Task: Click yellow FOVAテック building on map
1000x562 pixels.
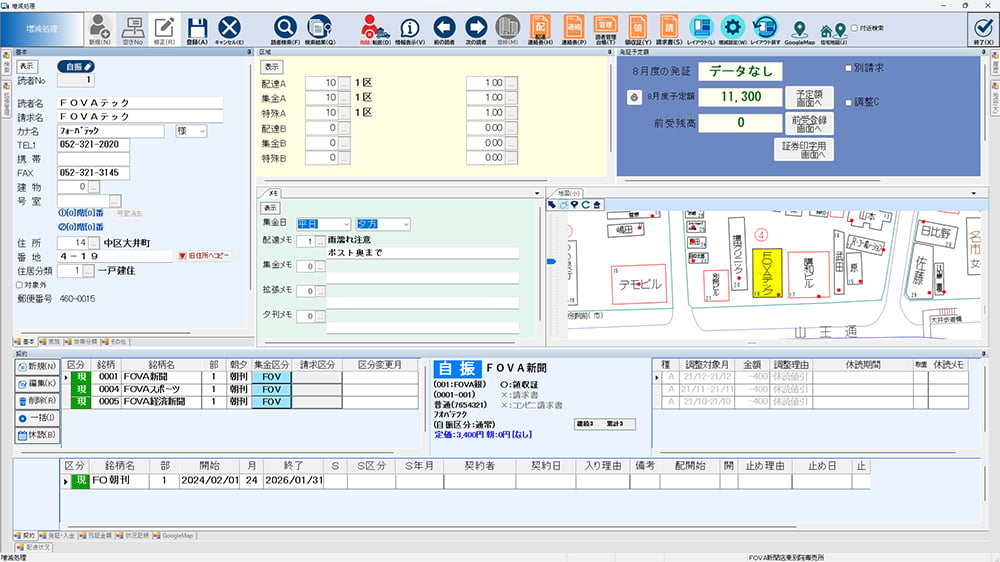Action: point(767,273)
